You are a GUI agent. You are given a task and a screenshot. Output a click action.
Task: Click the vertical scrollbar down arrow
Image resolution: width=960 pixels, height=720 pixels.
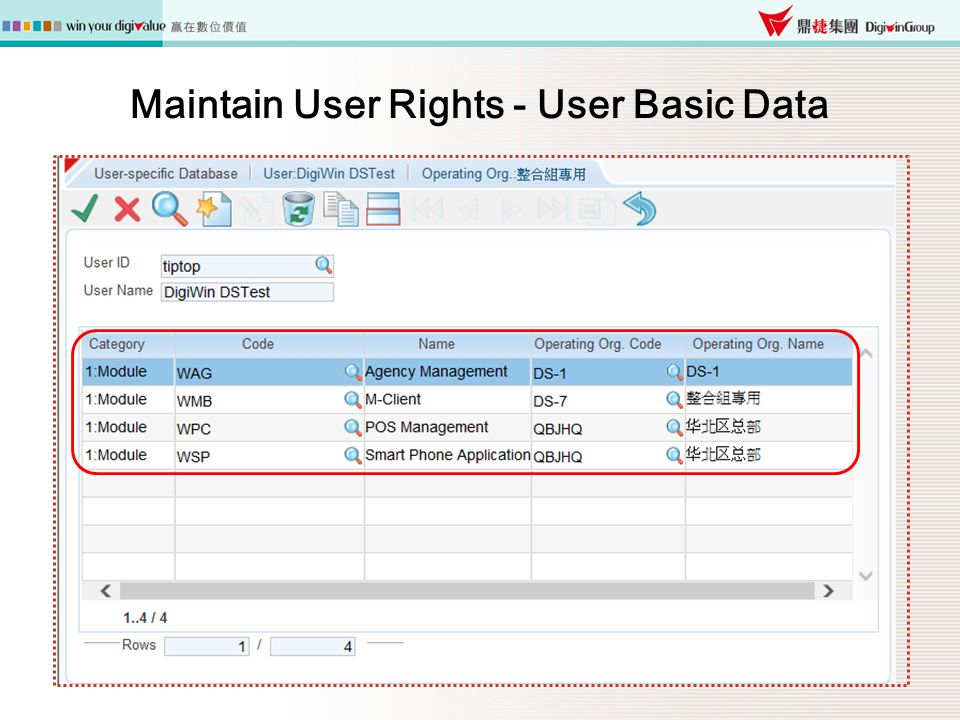point(866,576)
